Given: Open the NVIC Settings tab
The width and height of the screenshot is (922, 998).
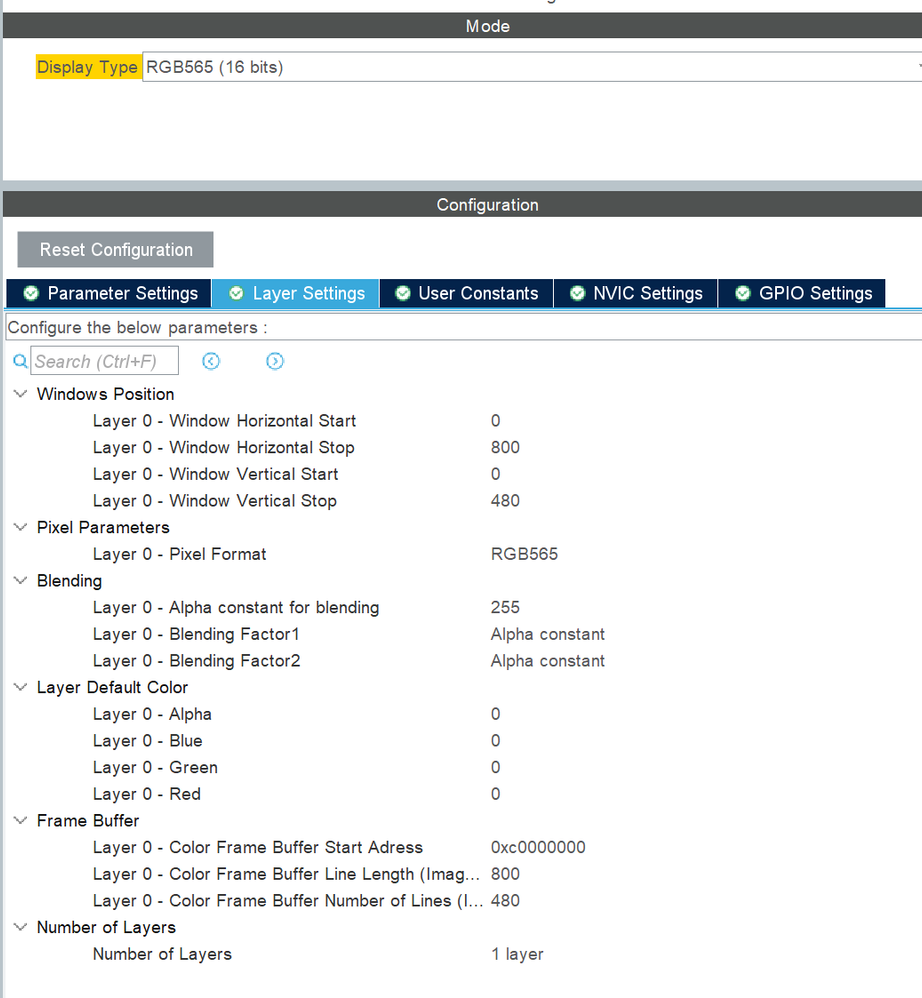Looking at the screenshot, I should point(636,293).
